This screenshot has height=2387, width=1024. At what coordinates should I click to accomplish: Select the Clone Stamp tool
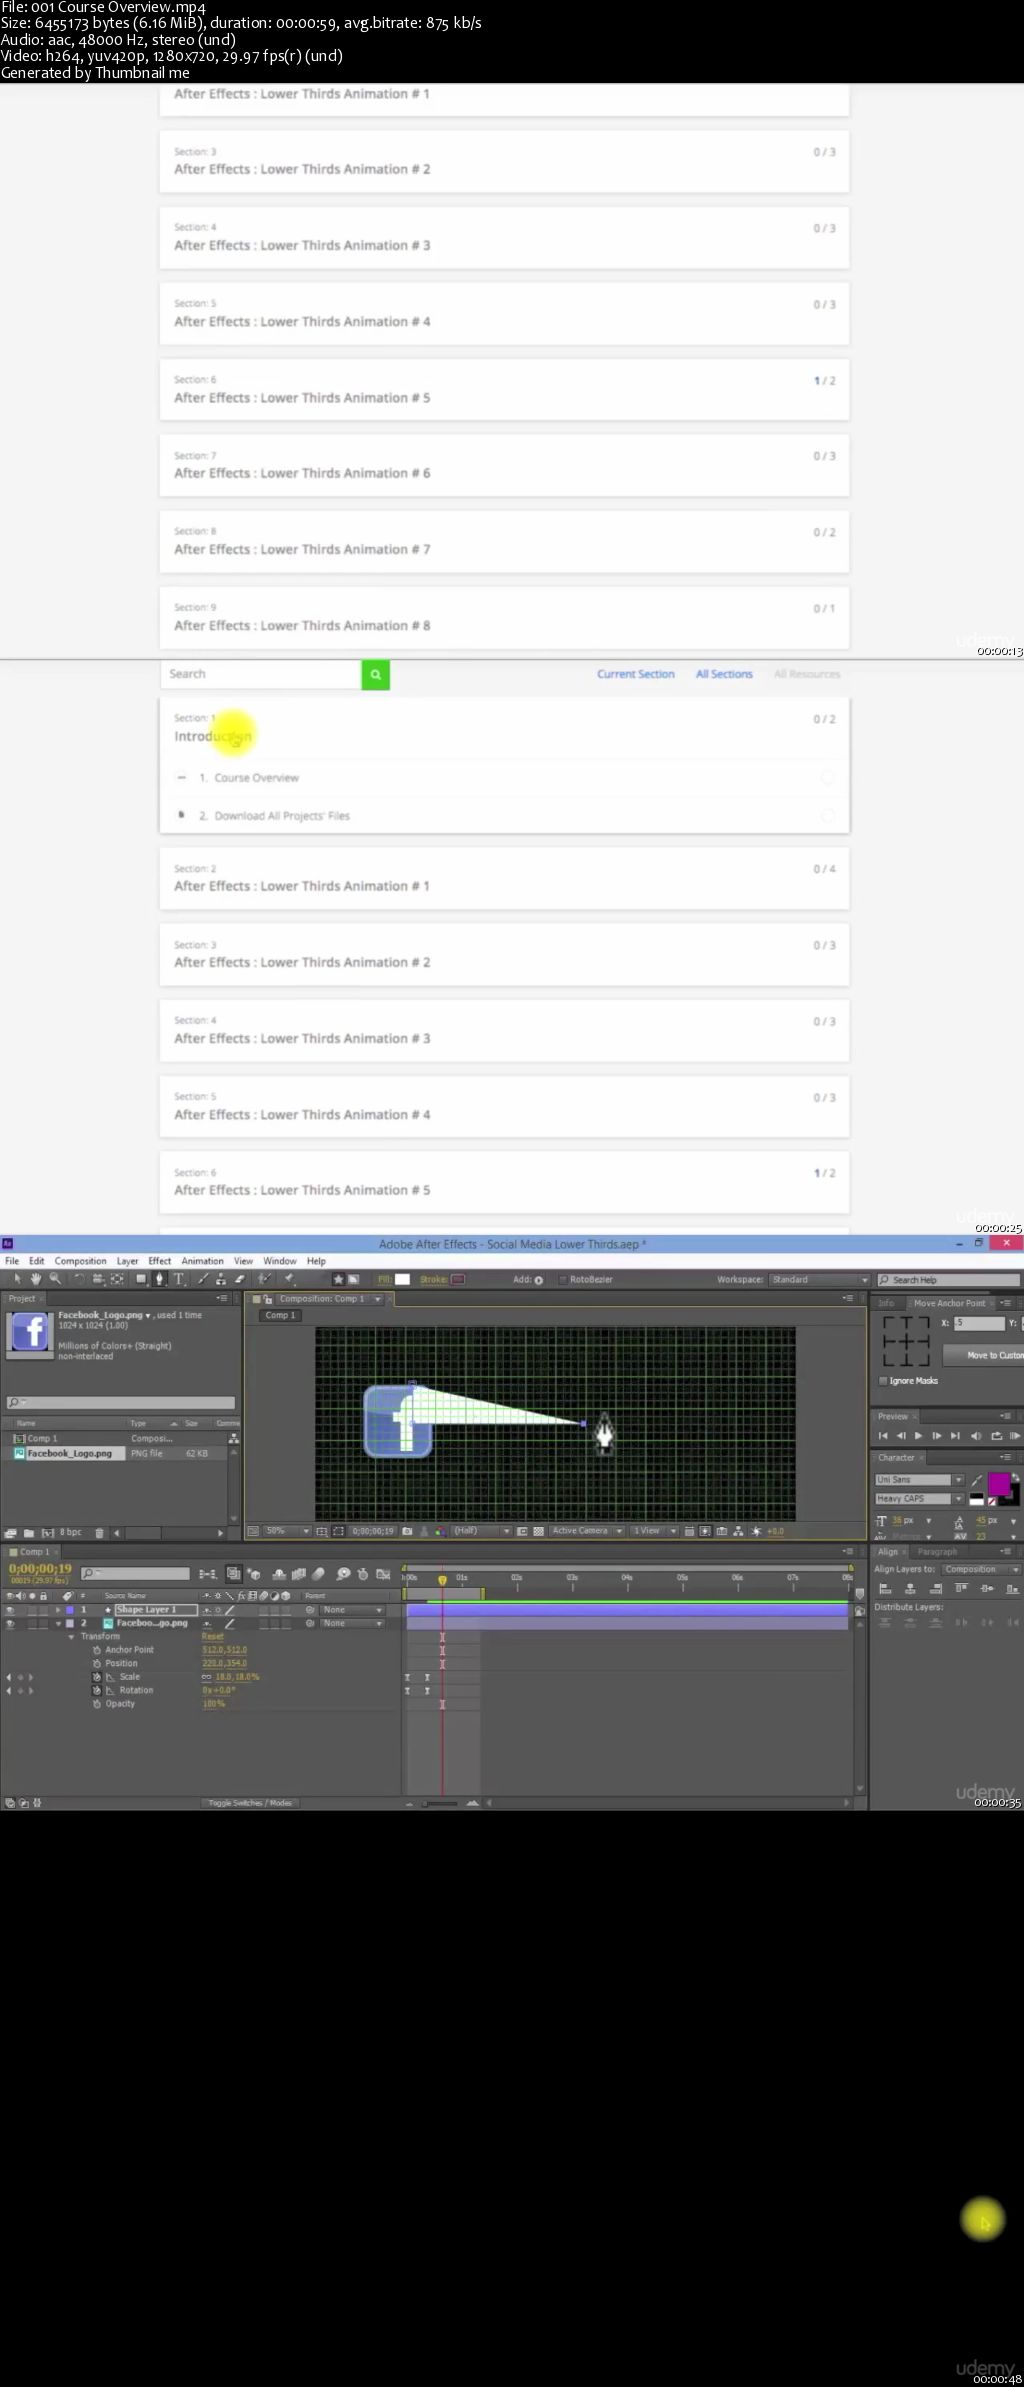click(221, 1279)
